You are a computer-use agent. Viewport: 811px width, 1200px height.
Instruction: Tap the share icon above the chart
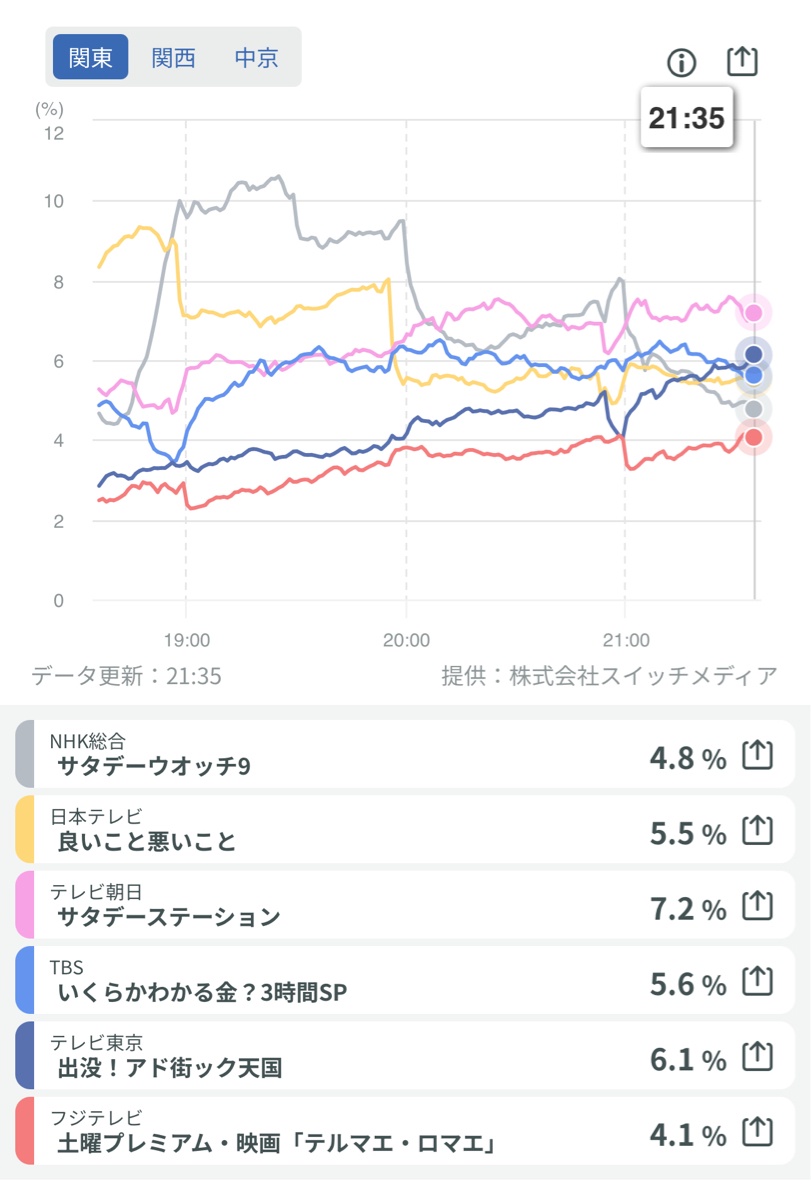(x=742, y=61)
